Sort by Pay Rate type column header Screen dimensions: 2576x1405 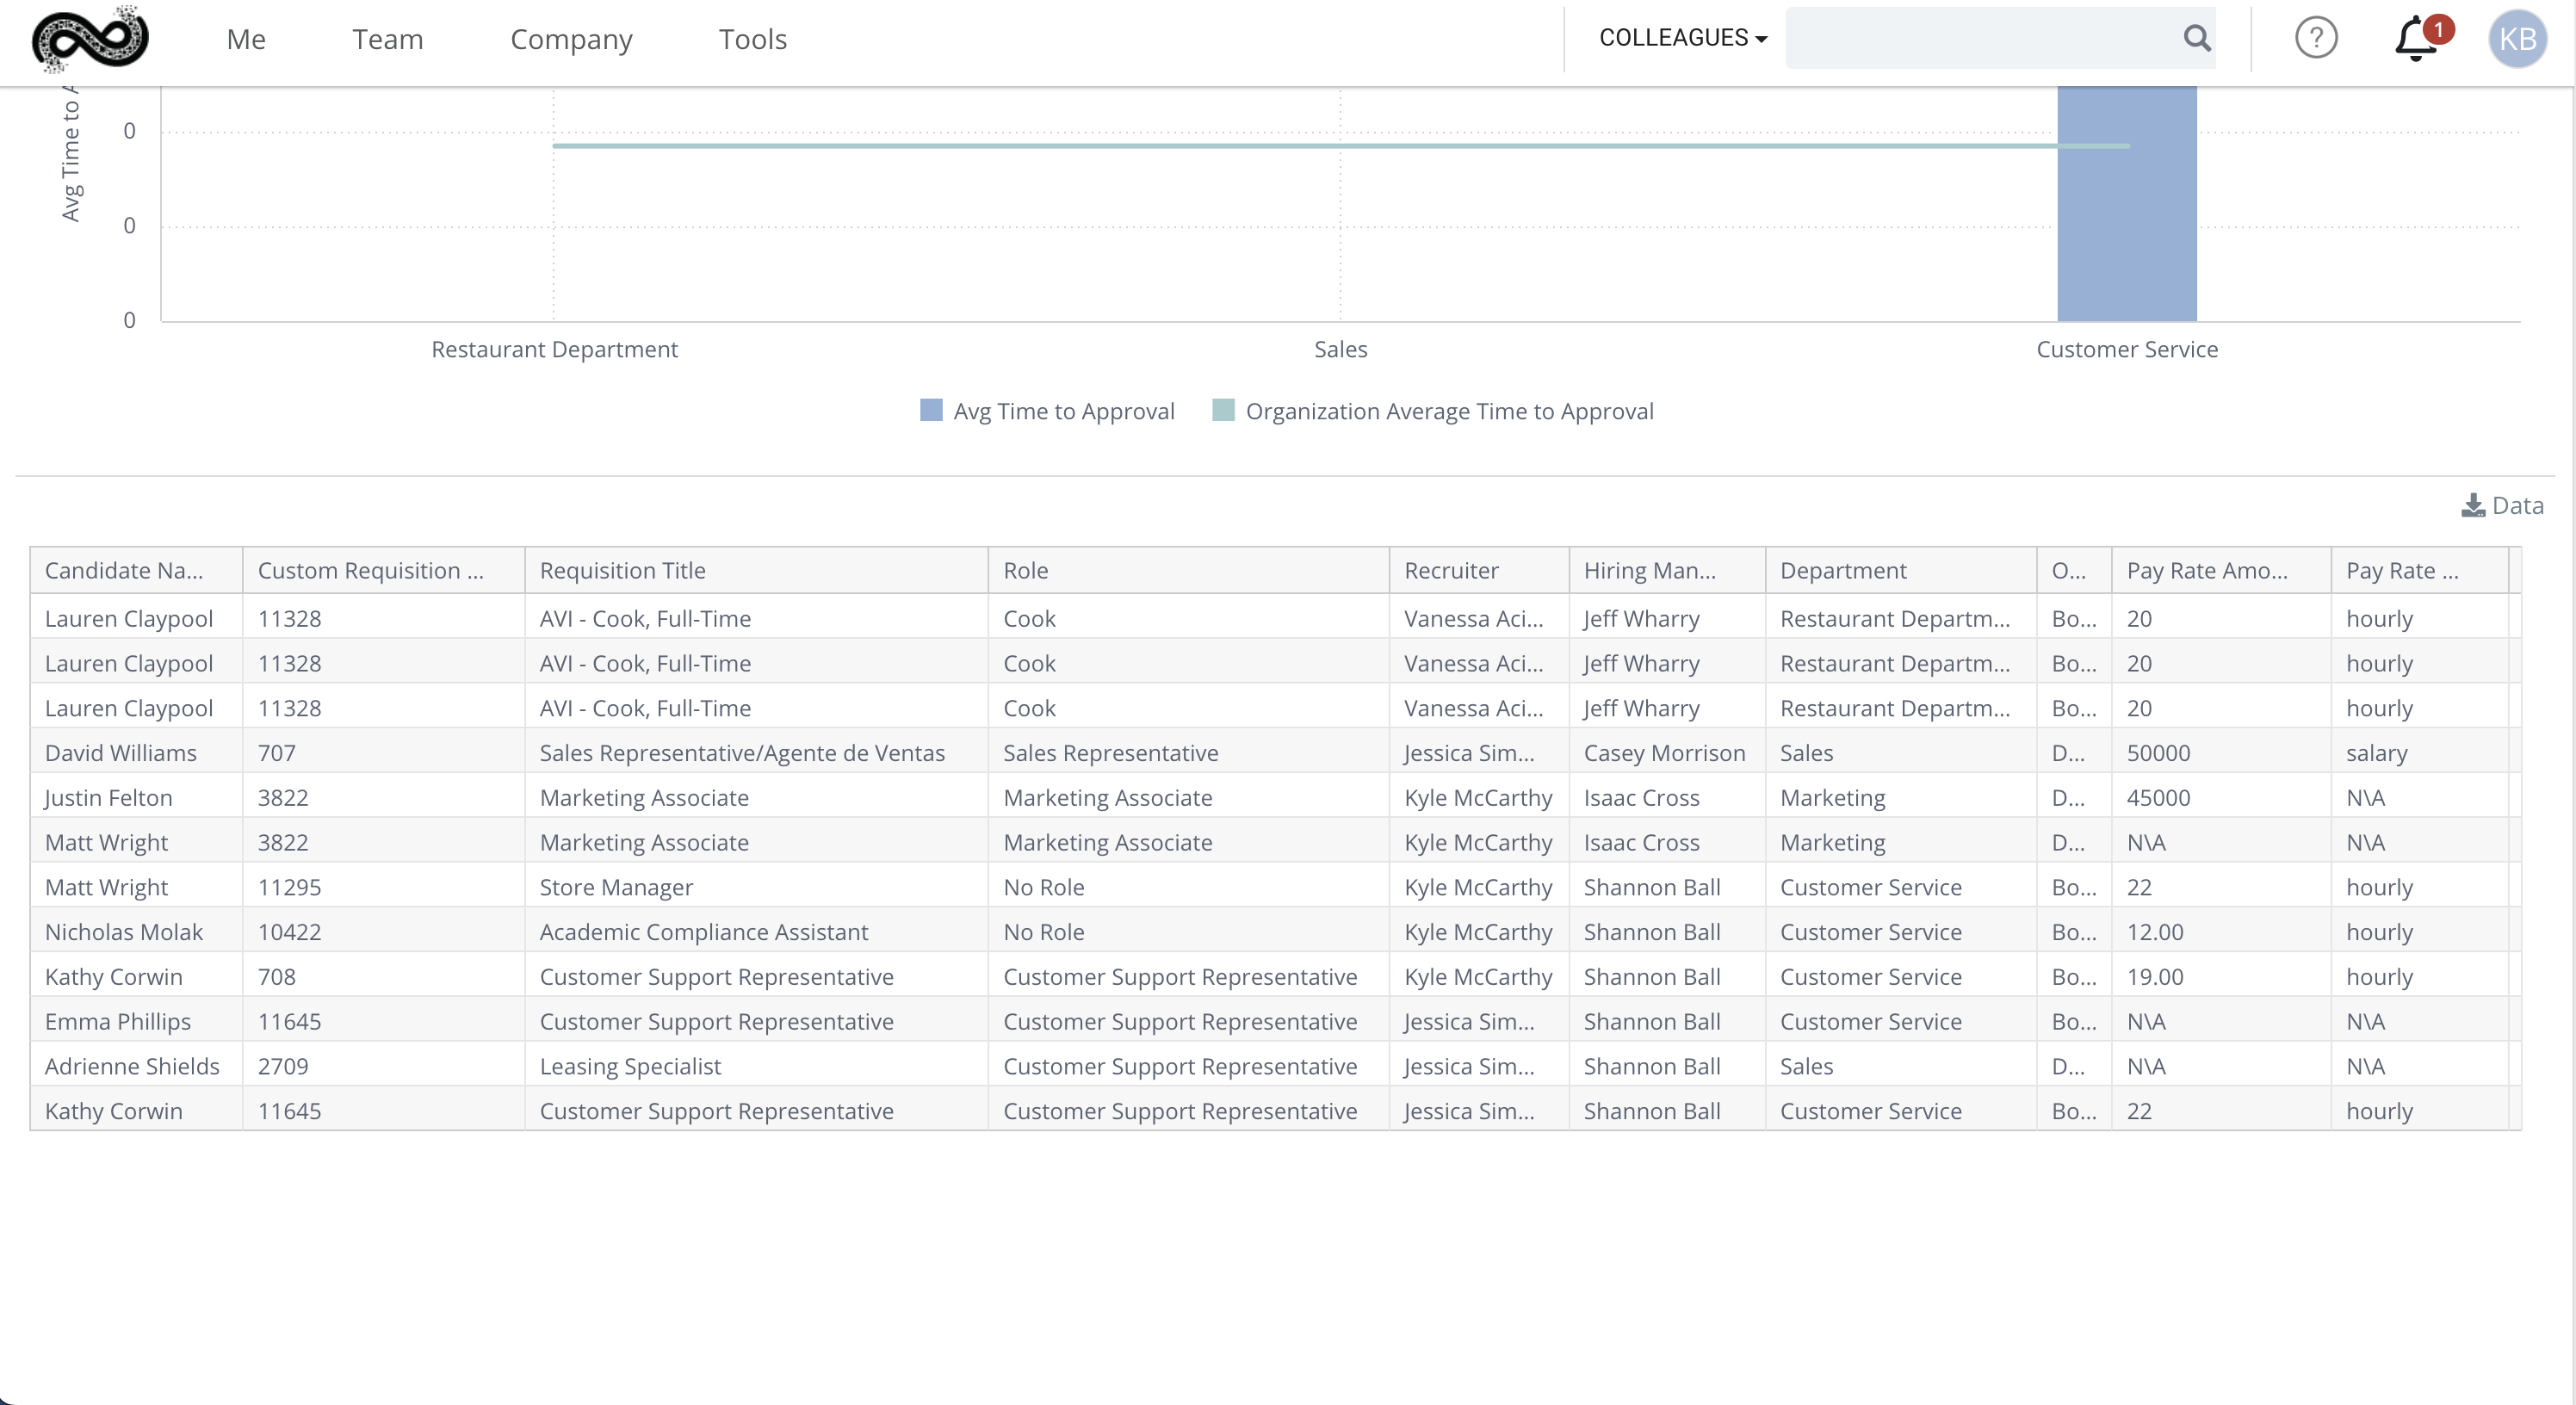point(2419,570)
